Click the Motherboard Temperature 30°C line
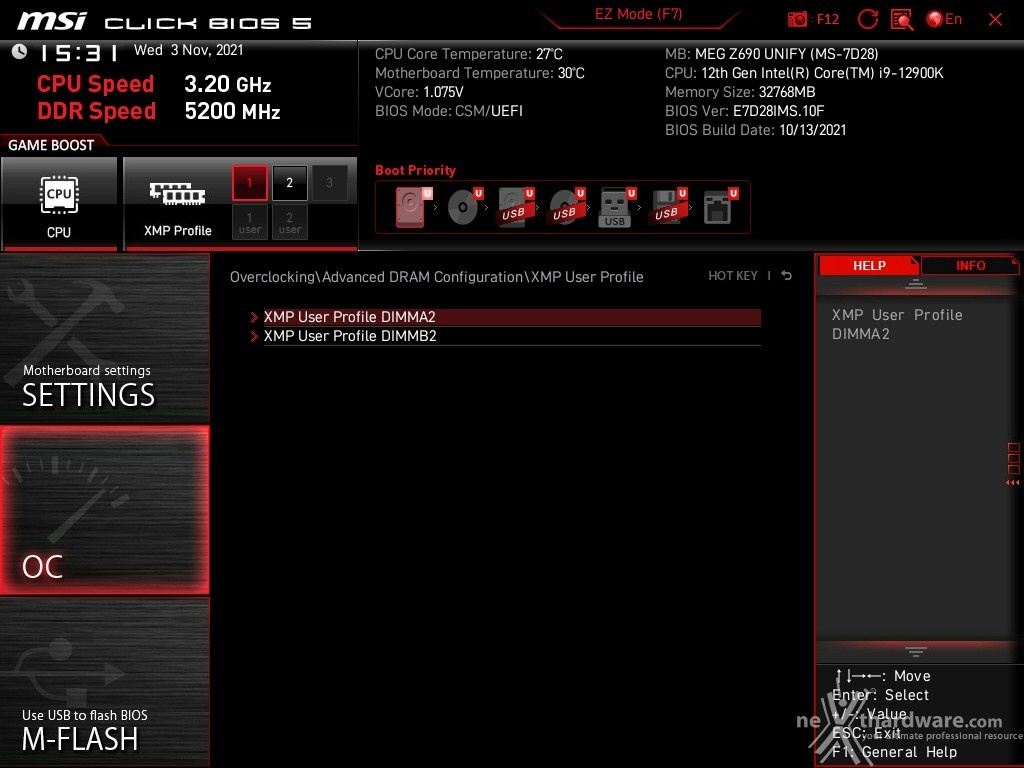 coord(480,73)
